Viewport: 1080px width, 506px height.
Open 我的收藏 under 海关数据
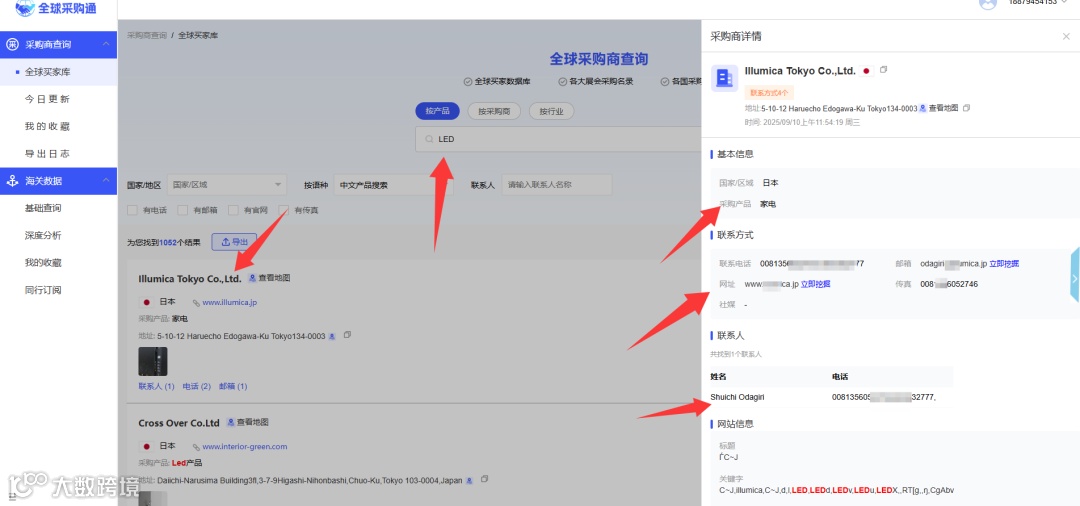coord(43,262)
